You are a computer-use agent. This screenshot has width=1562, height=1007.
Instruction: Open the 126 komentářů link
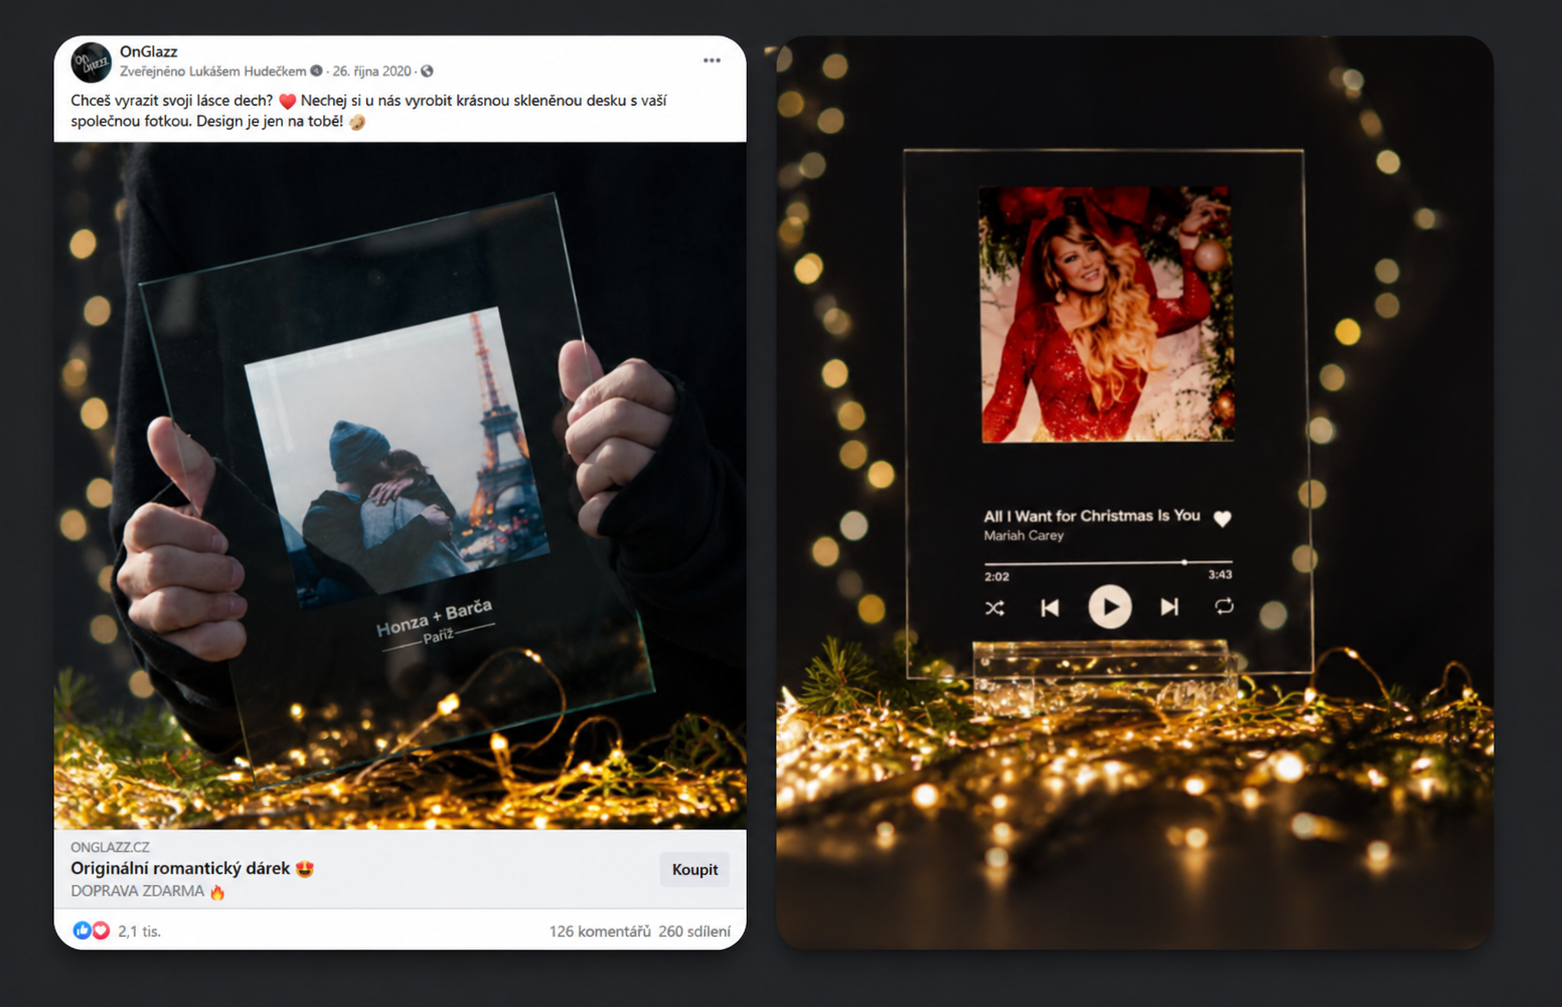click(600, 931)
